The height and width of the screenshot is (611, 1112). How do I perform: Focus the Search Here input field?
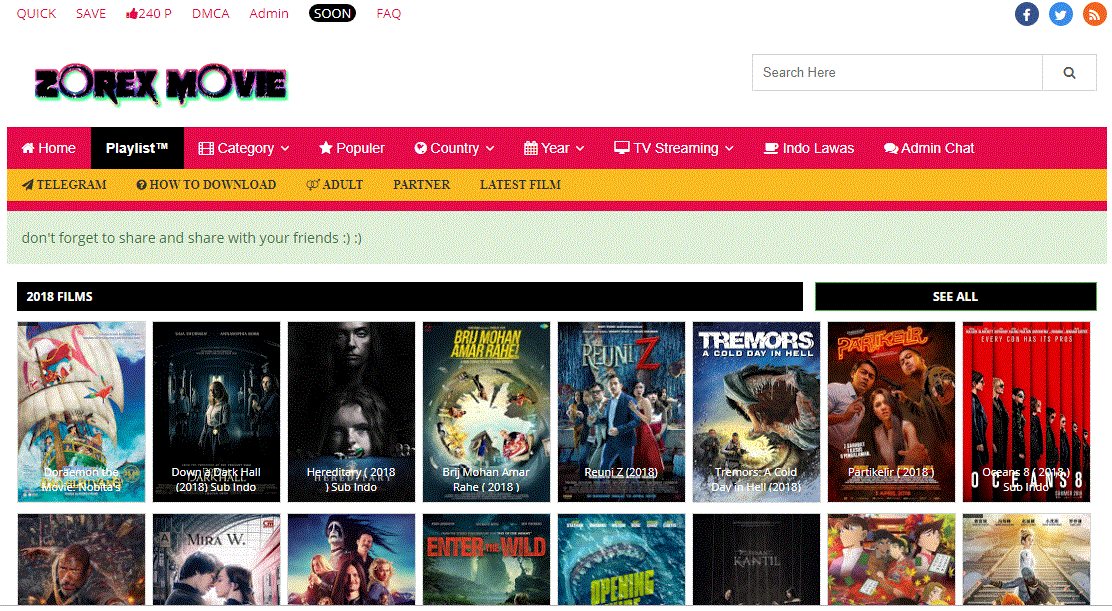point(897,72)
